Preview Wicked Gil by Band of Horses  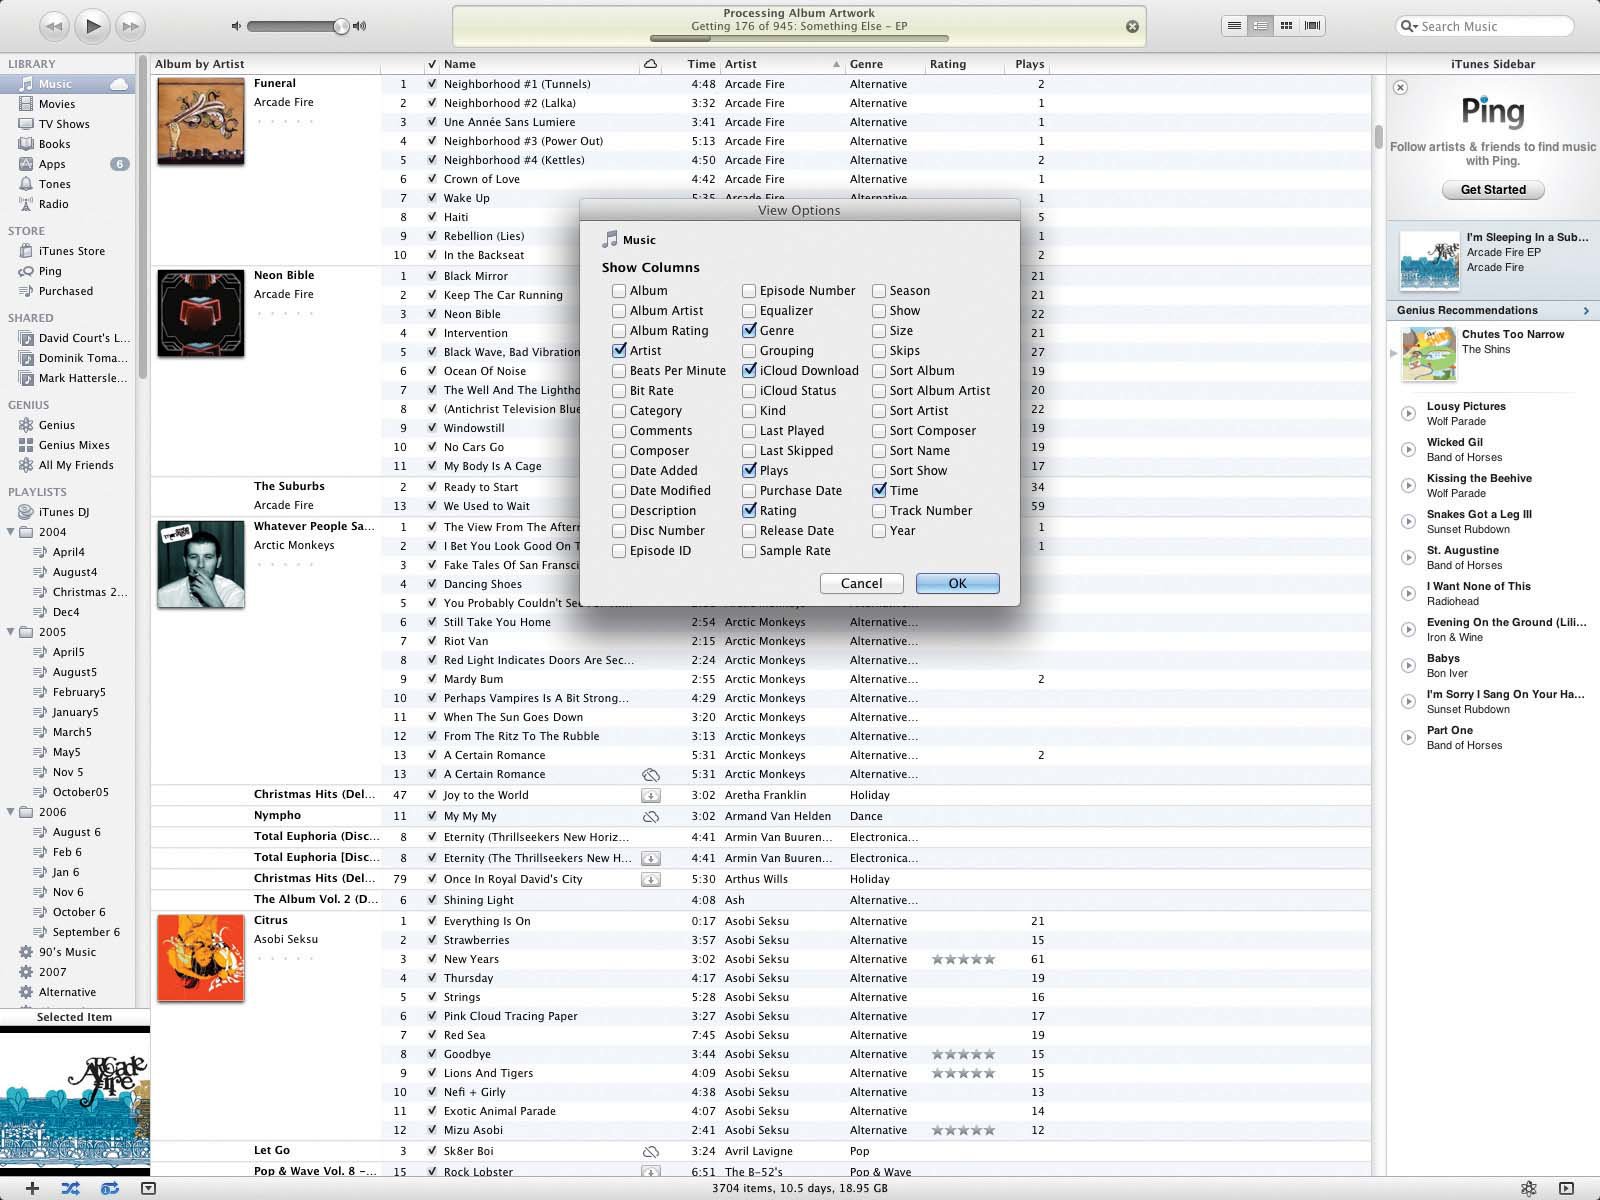pos(1408,449)
